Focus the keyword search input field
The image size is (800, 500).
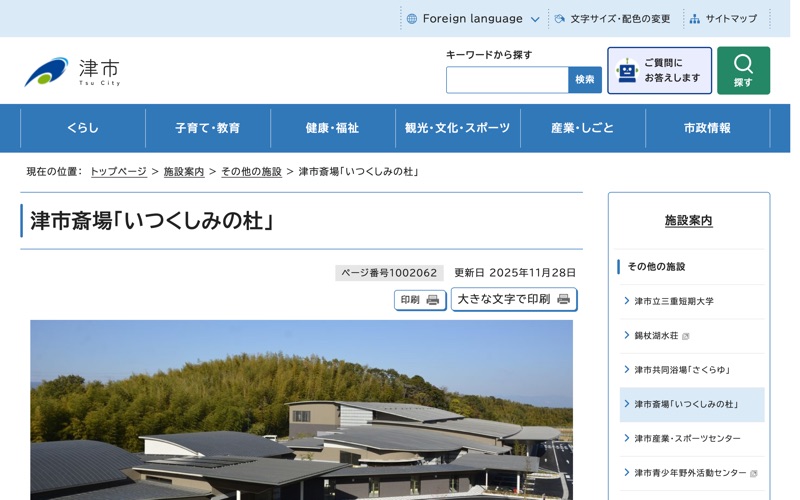tap(507, 80)
